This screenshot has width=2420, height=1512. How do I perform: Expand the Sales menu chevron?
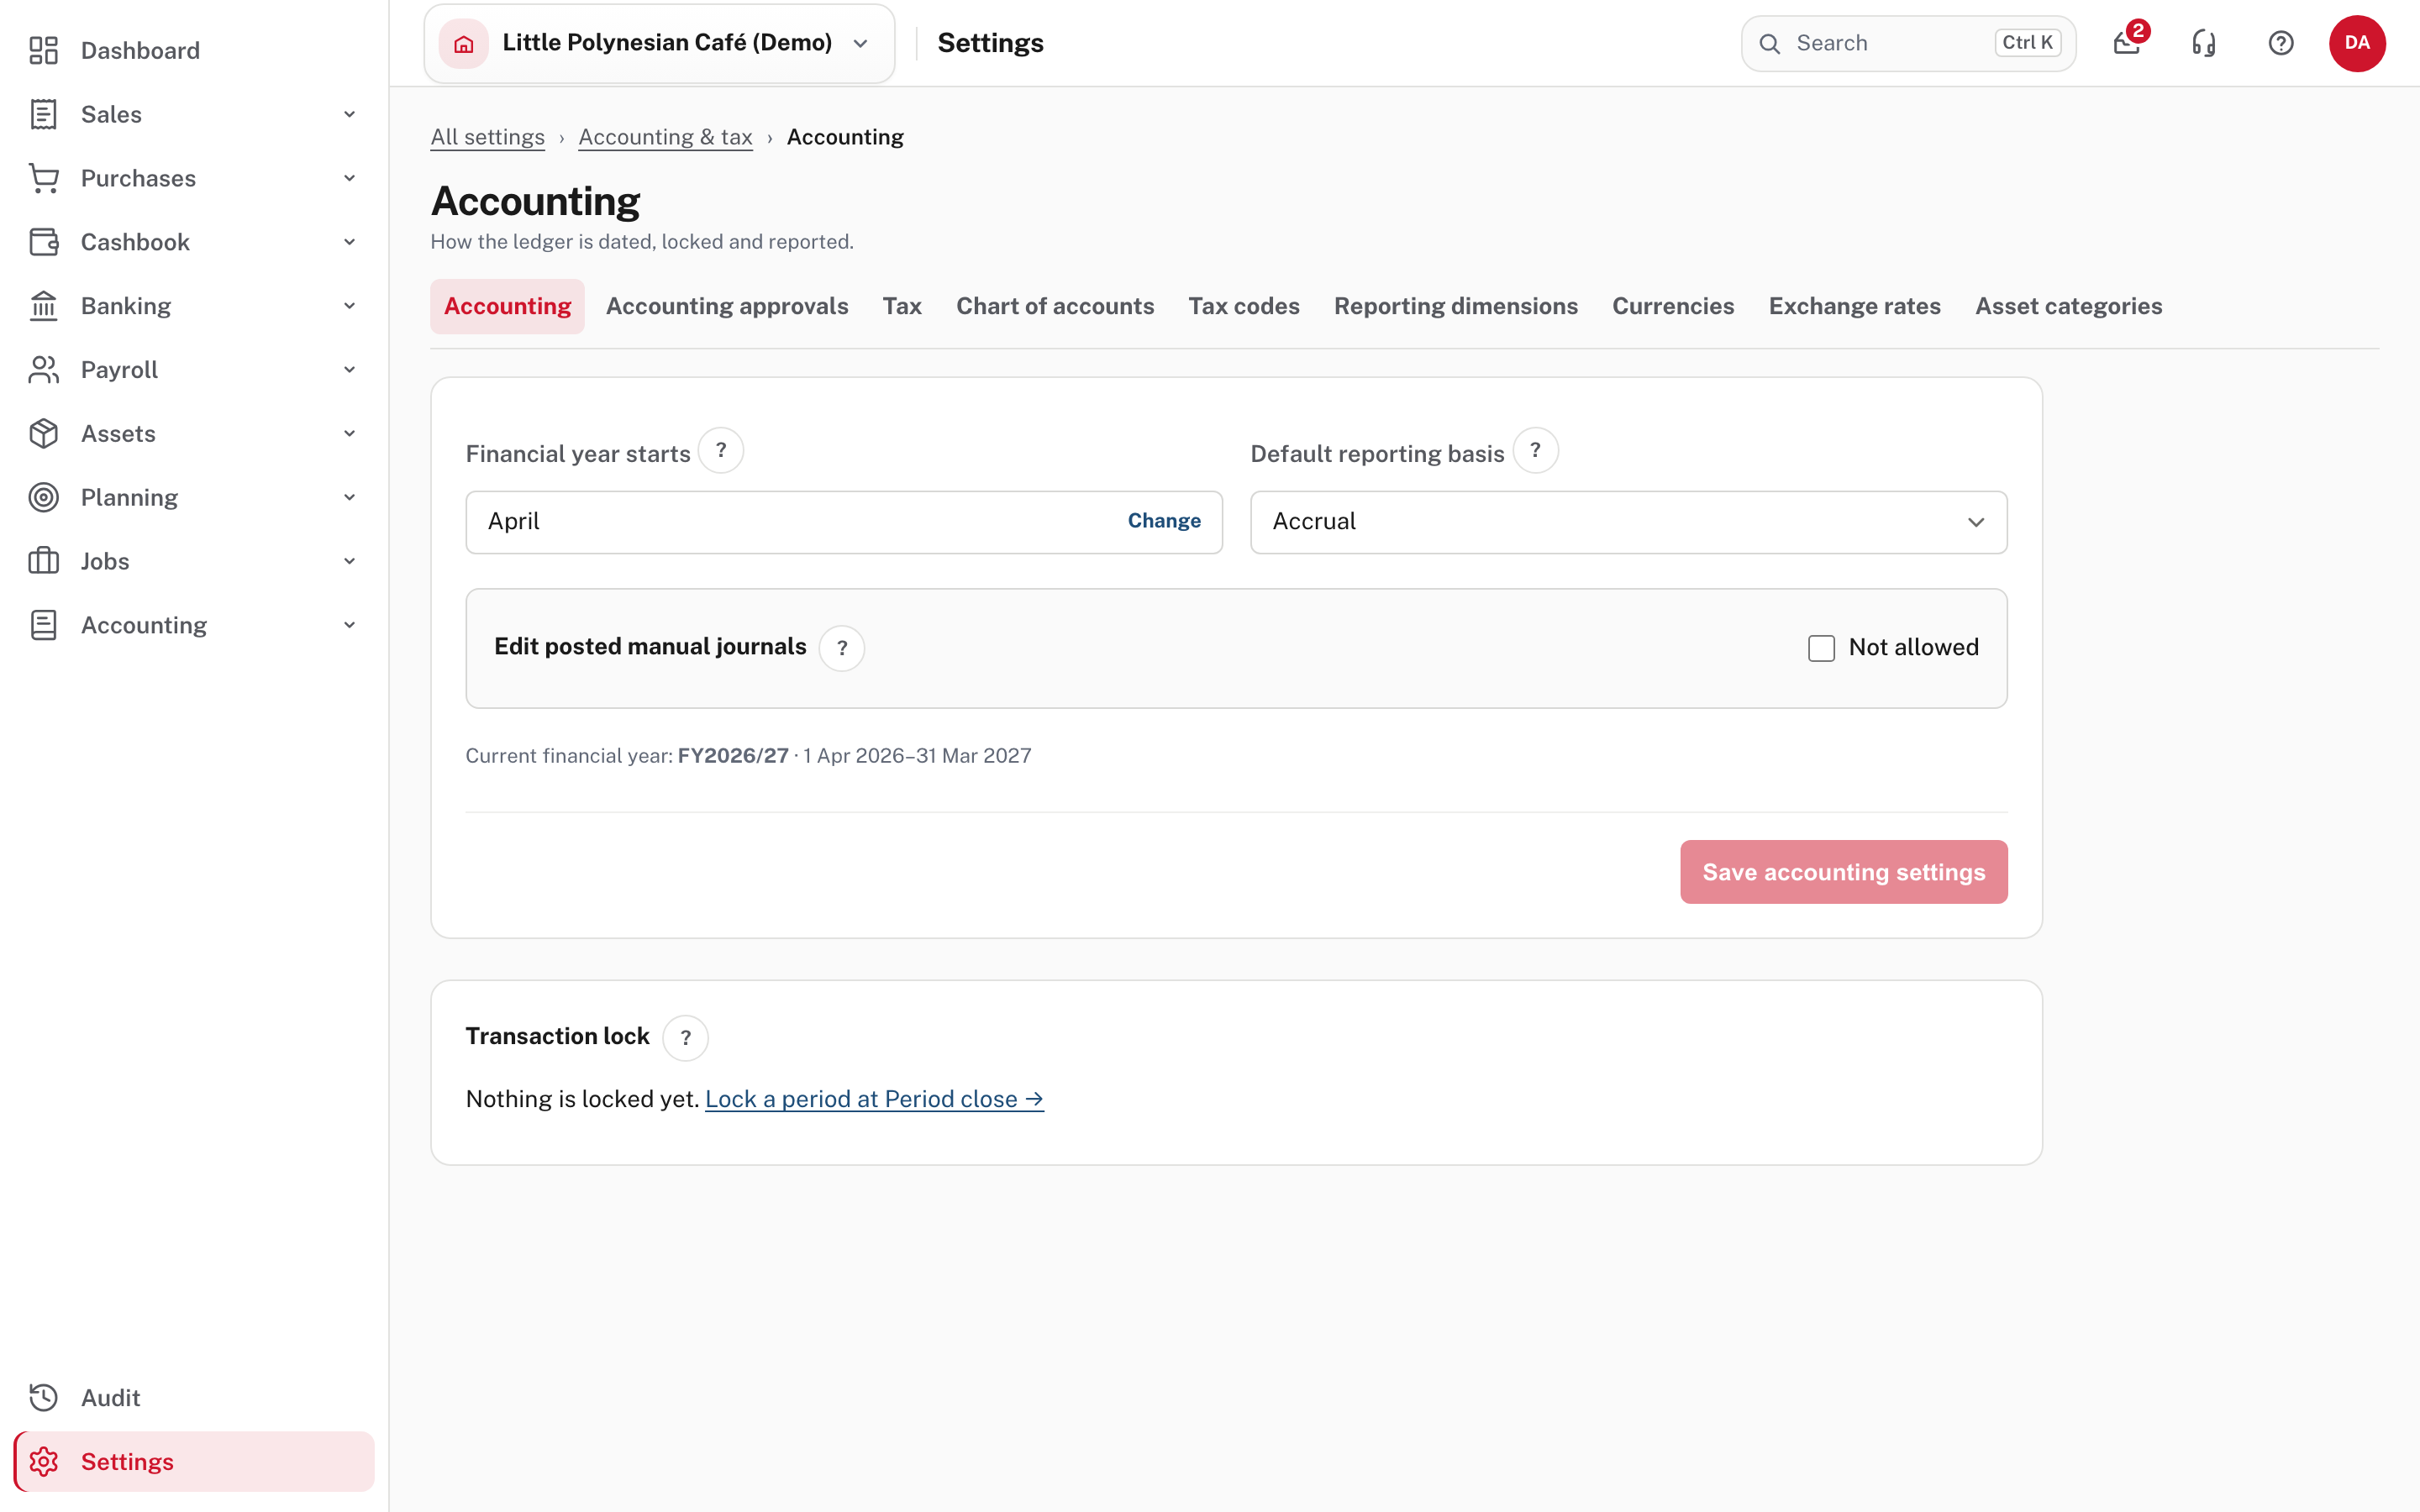(x=350, y=114)
